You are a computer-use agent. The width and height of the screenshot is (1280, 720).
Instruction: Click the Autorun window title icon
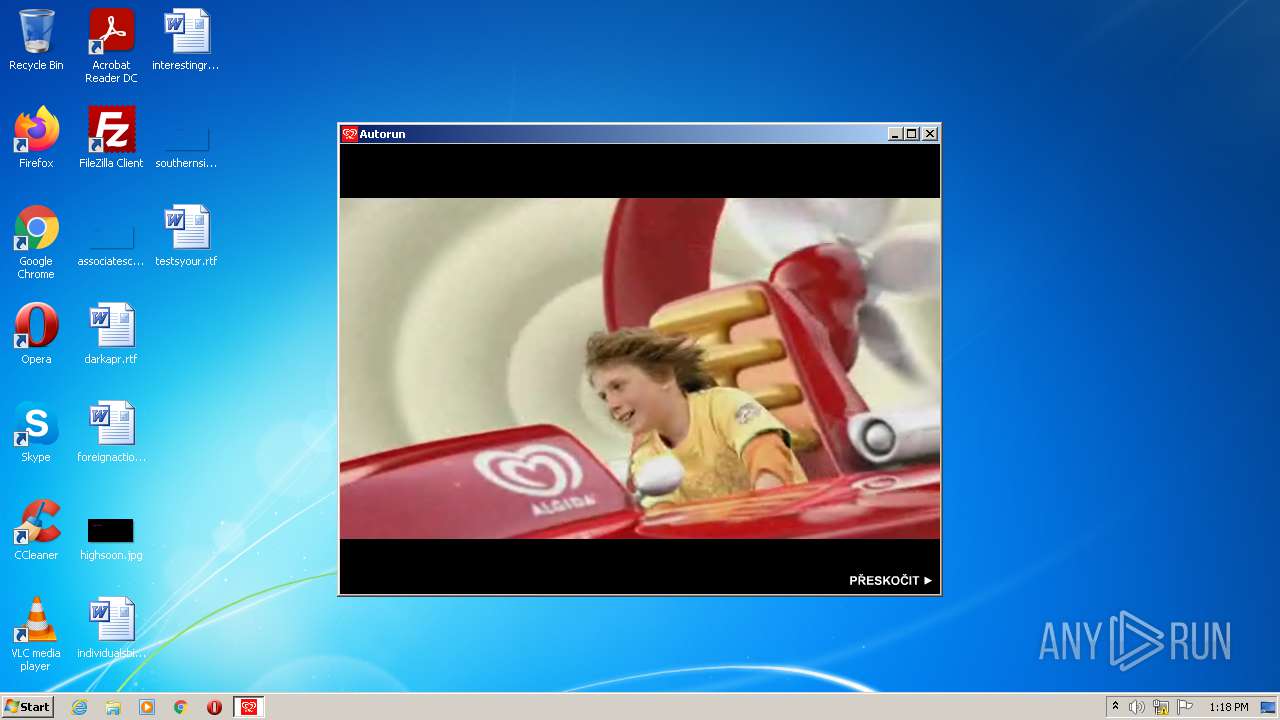coord(349,134)
